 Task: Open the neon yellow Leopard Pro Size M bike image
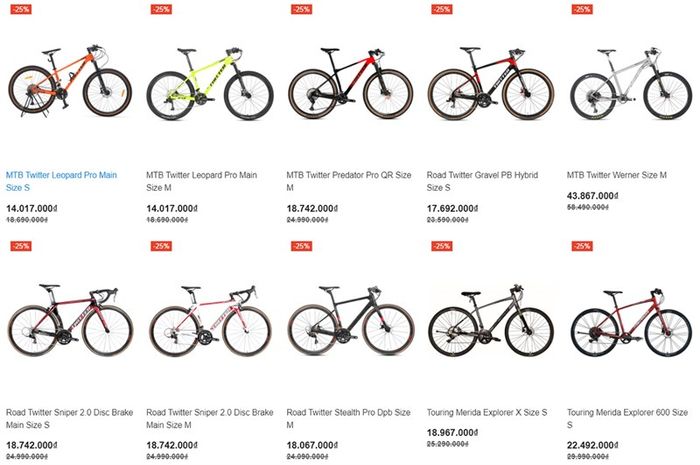[x=210, y=83]
